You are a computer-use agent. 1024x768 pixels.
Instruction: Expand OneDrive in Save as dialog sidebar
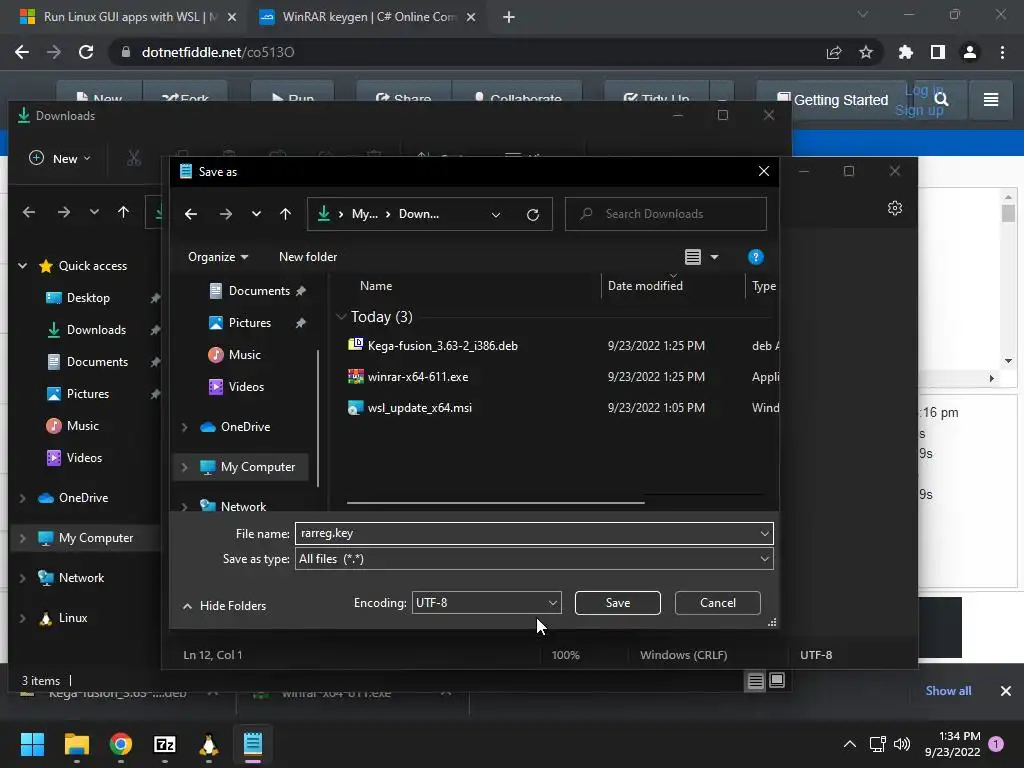click(184, 427)
